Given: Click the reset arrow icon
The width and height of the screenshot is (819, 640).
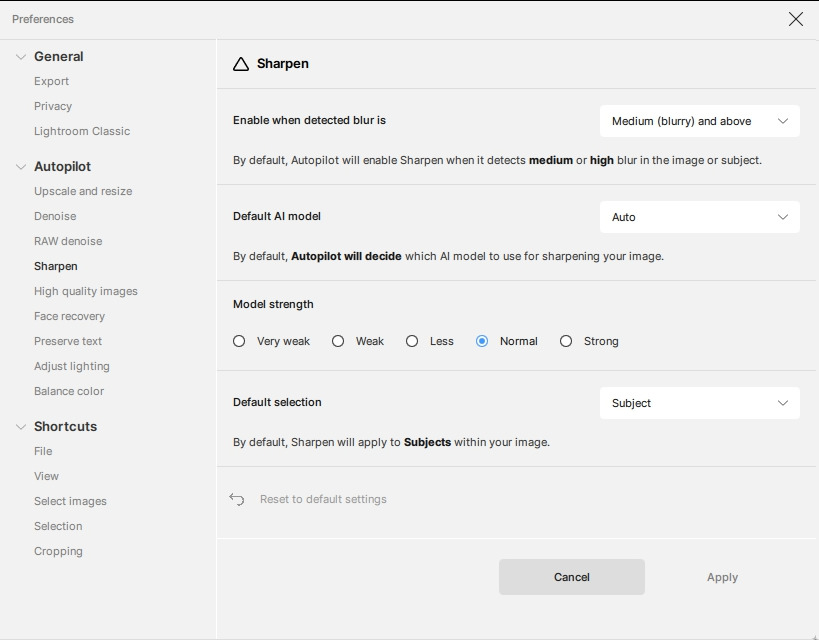Looking at the screenshot, I should tap(237, 499).
